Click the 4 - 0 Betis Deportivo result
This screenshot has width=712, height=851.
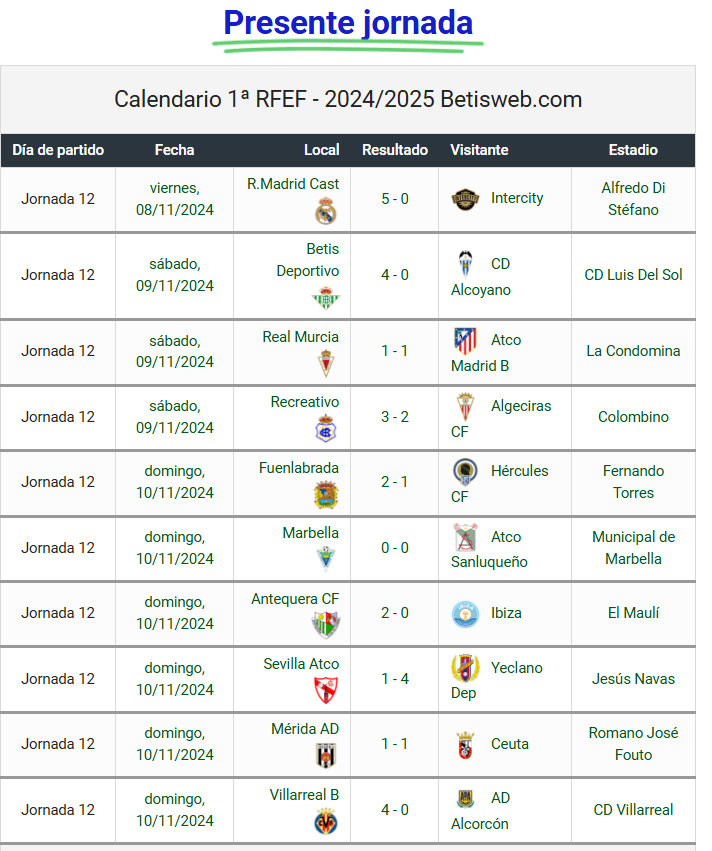[x=395, y=275]
